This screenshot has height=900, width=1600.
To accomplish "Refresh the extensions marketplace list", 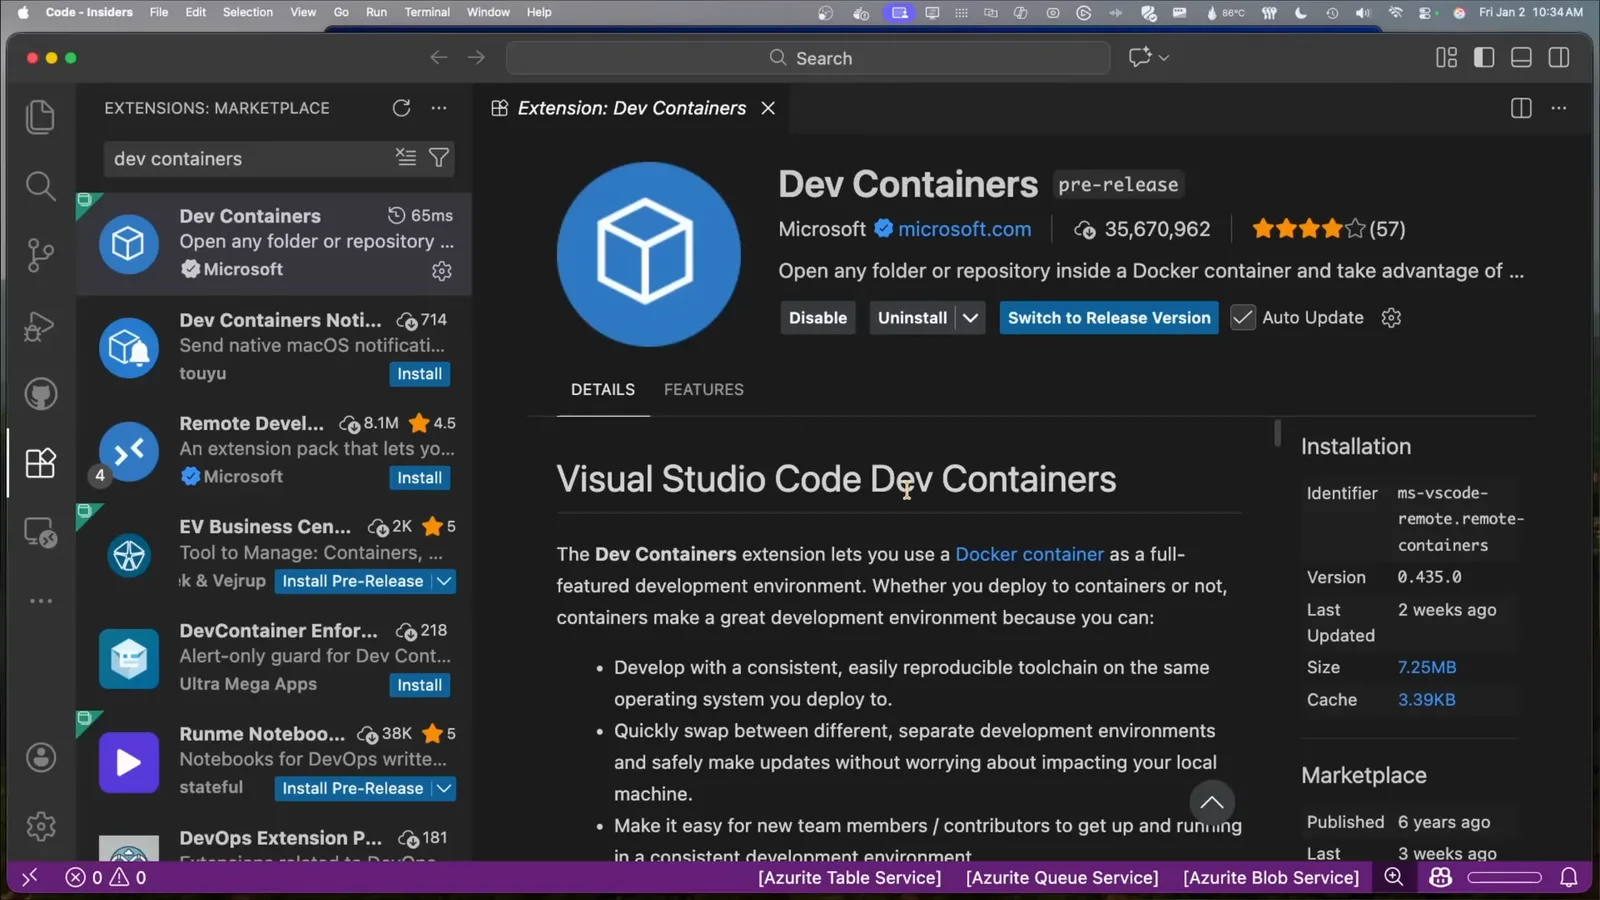I will [x=401, y=108].
